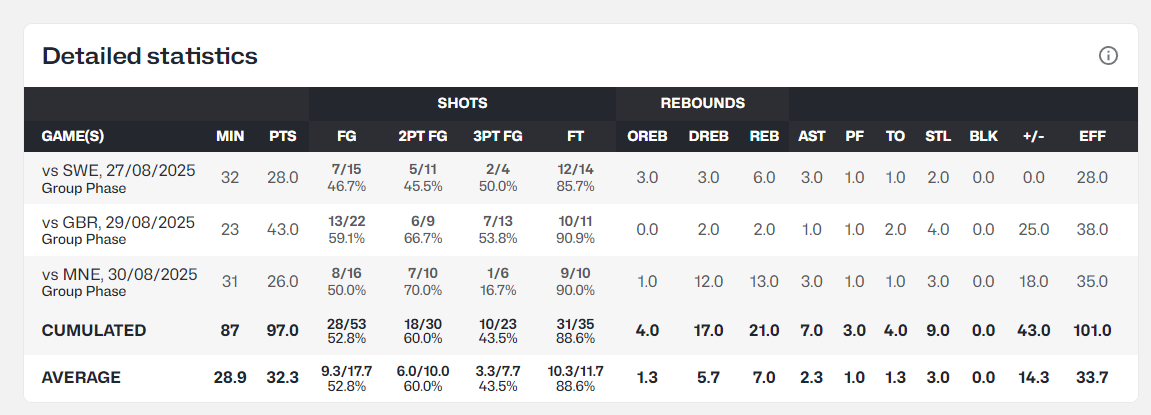The image size is (1151, 415).
Task: Select the AVERAGE row label
Action: click(x=81, y=377)
